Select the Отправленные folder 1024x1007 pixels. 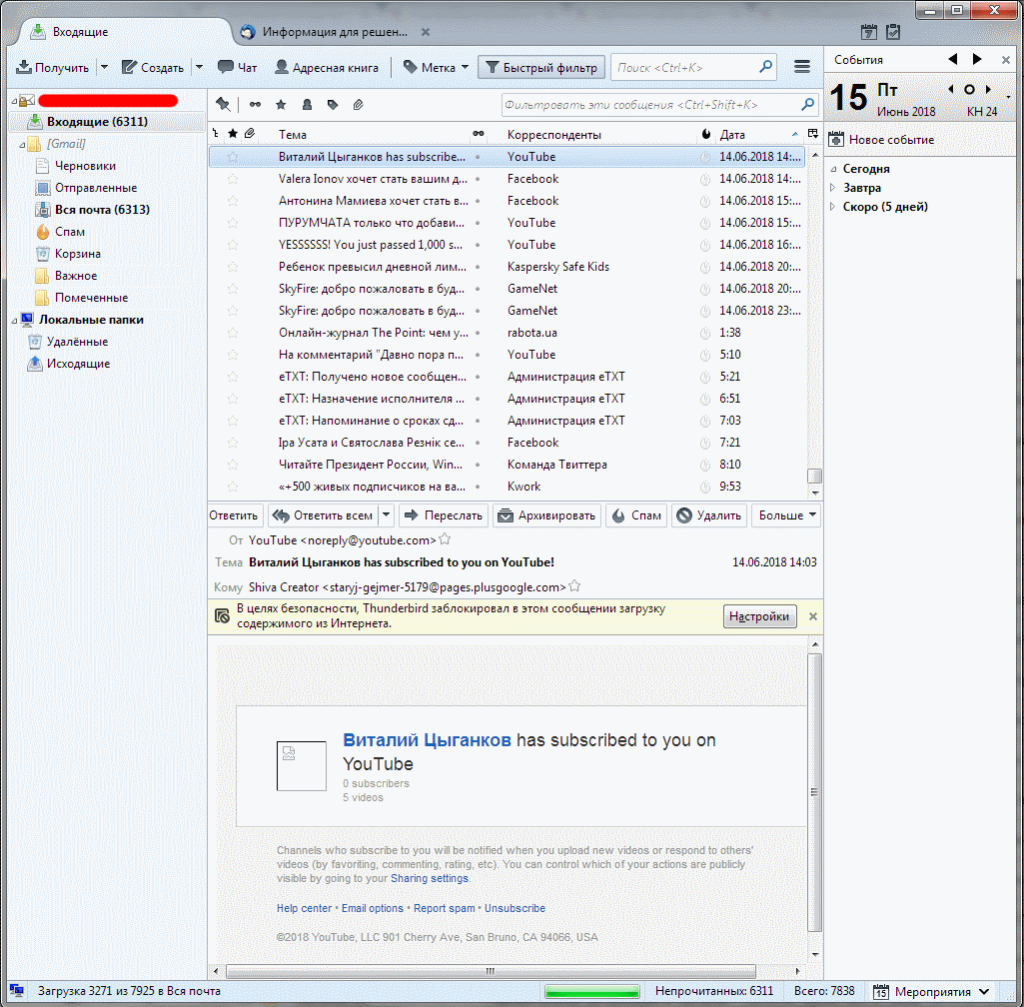click(x=95, y=188)
